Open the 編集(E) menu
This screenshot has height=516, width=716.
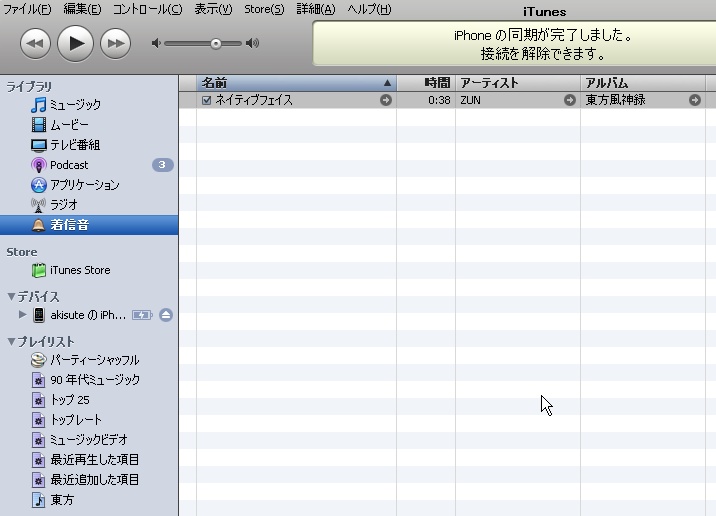click(x=82, y=9)
